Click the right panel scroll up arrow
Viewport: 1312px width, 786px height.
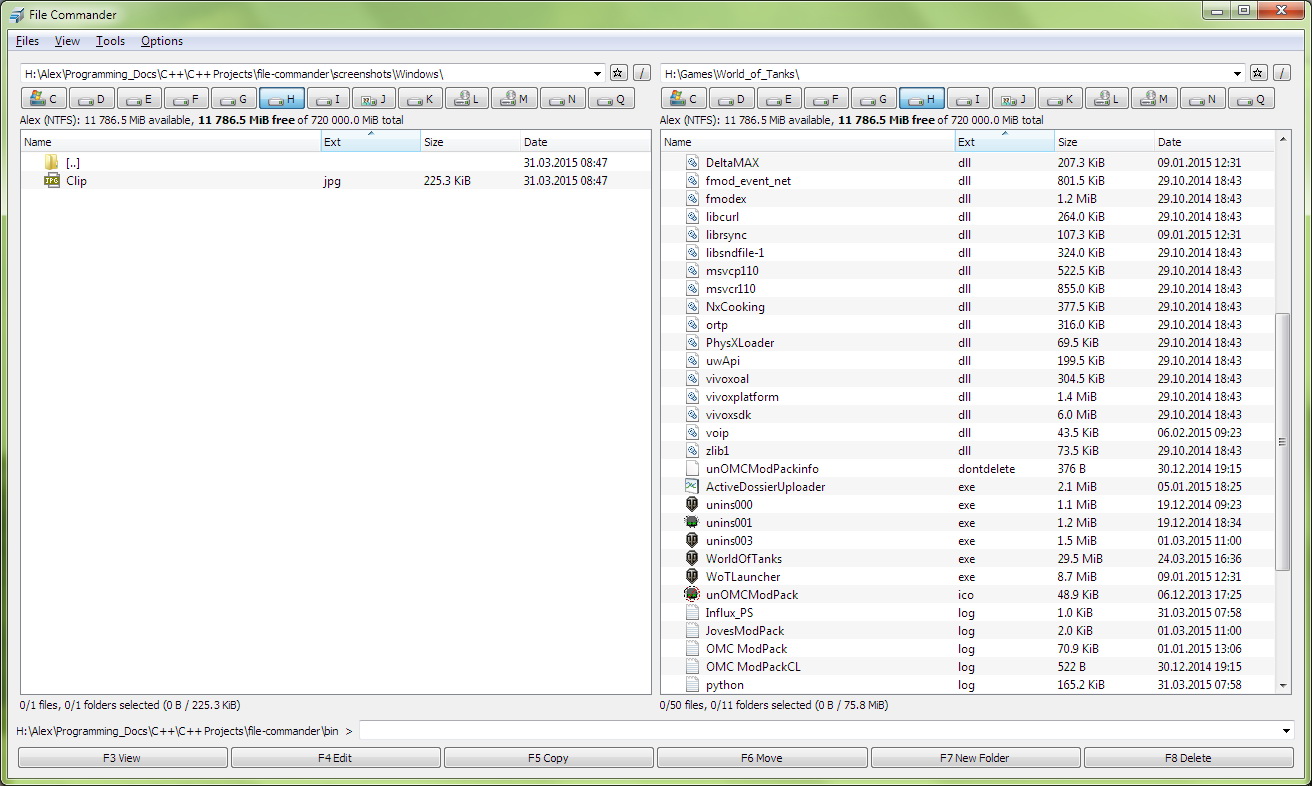[x=1283, y=140]
